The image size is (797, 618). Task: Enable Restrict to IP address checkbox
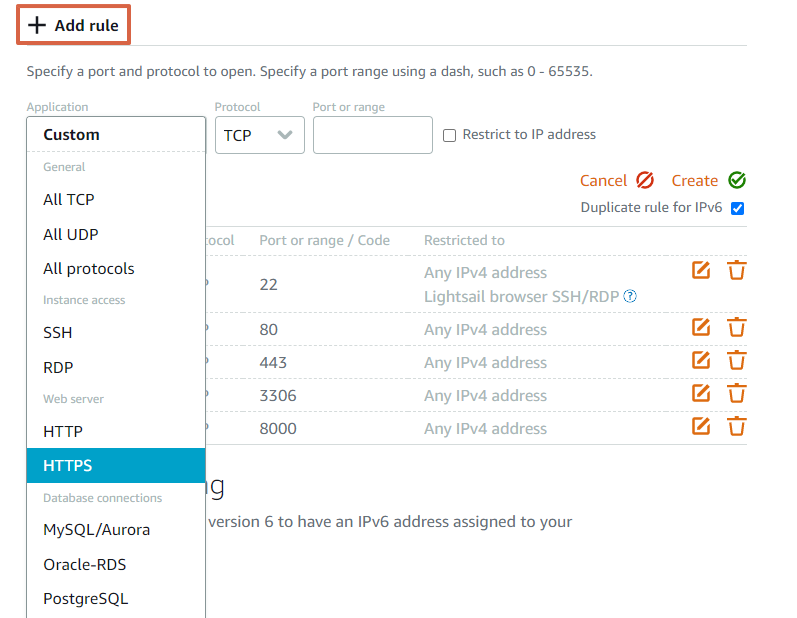tap(449, 135)
